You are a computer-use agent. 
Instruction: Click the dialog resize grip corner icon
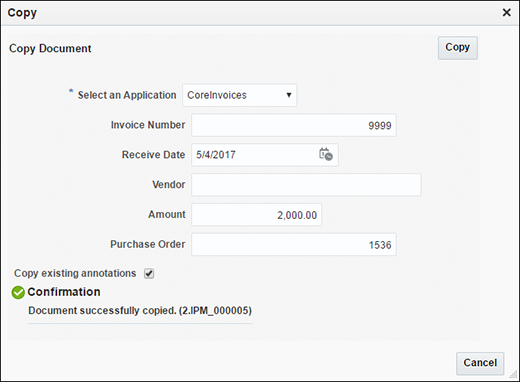coord(513,375)
